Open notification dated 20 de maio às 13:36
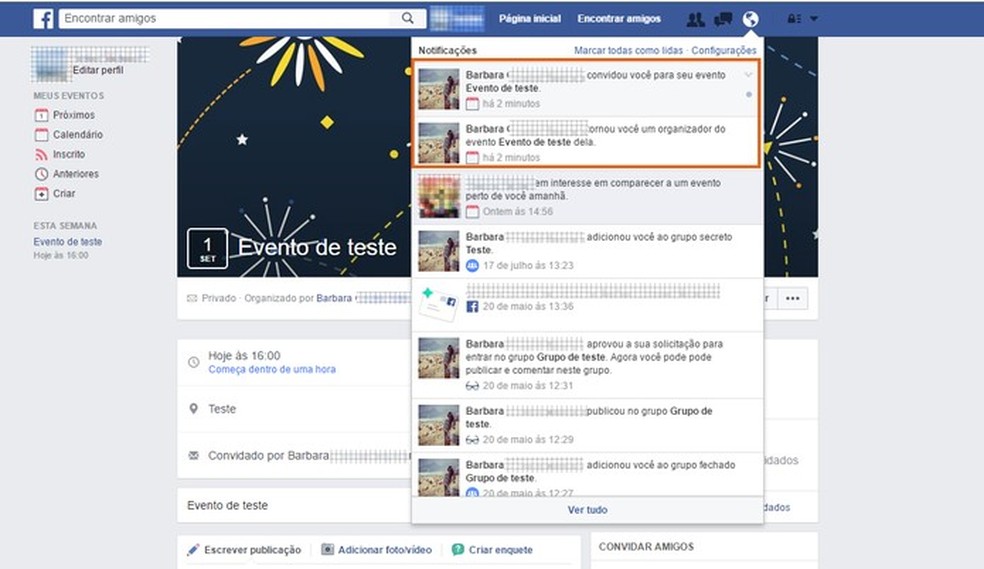Image resolution: width=984 pixels, height=569 pixels. (587, 305)
